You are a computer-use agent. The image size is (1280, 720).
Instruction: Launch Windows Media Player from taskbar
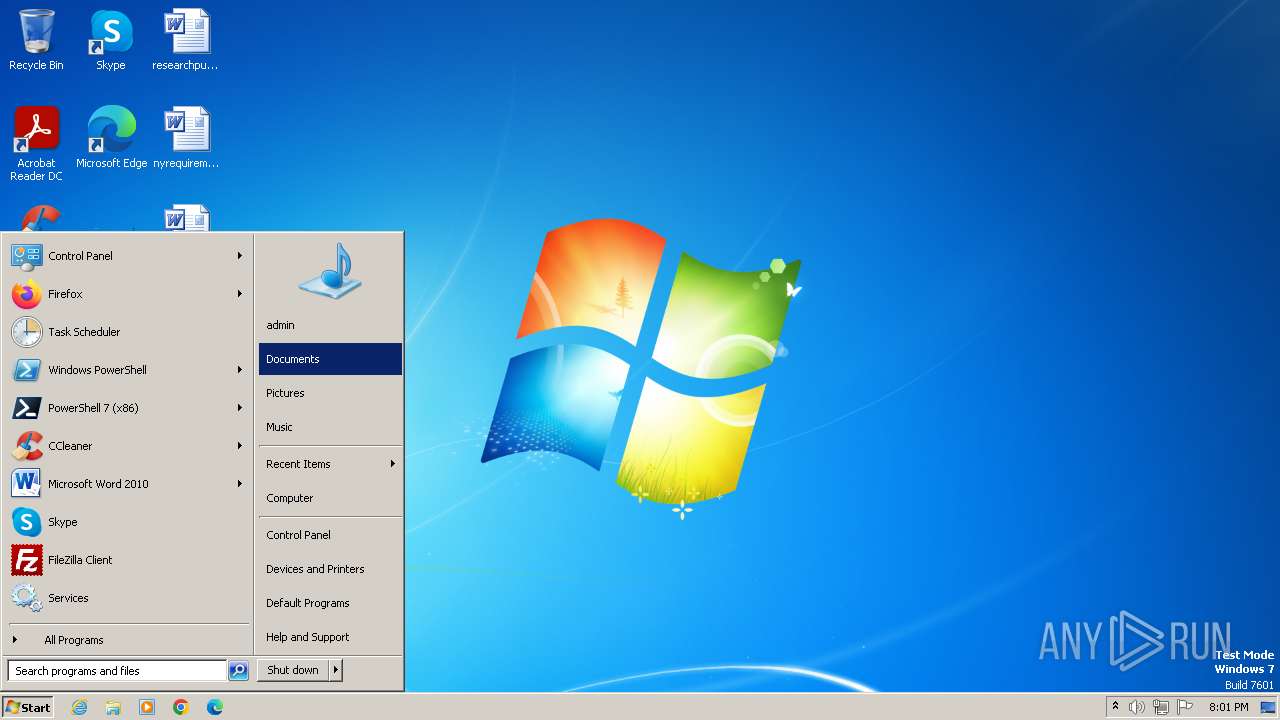(147, 707)
